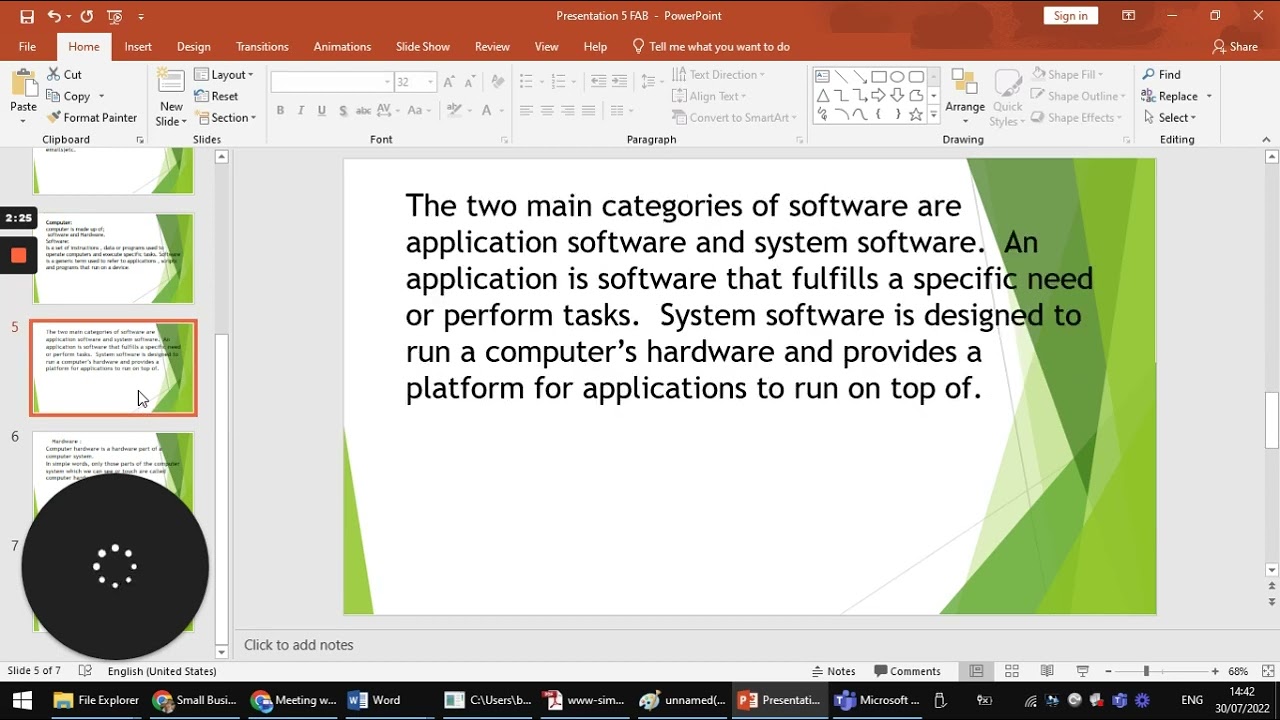Image resolution: width=1280 pixels, height=720 pixels.
Task: Open the Transitions tab
Action: pos(262,46)
